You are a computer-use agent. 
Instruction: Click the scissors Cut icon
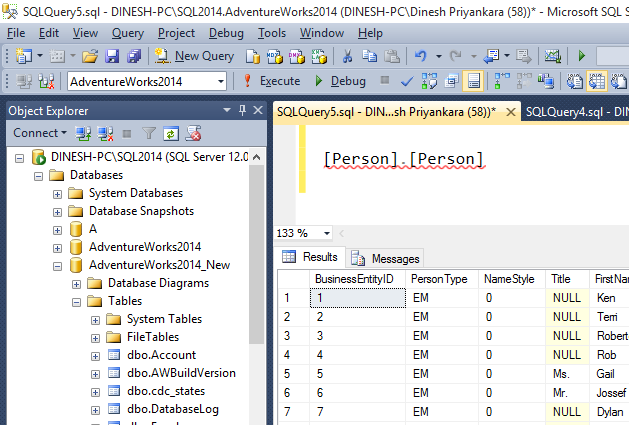(347, 56)
